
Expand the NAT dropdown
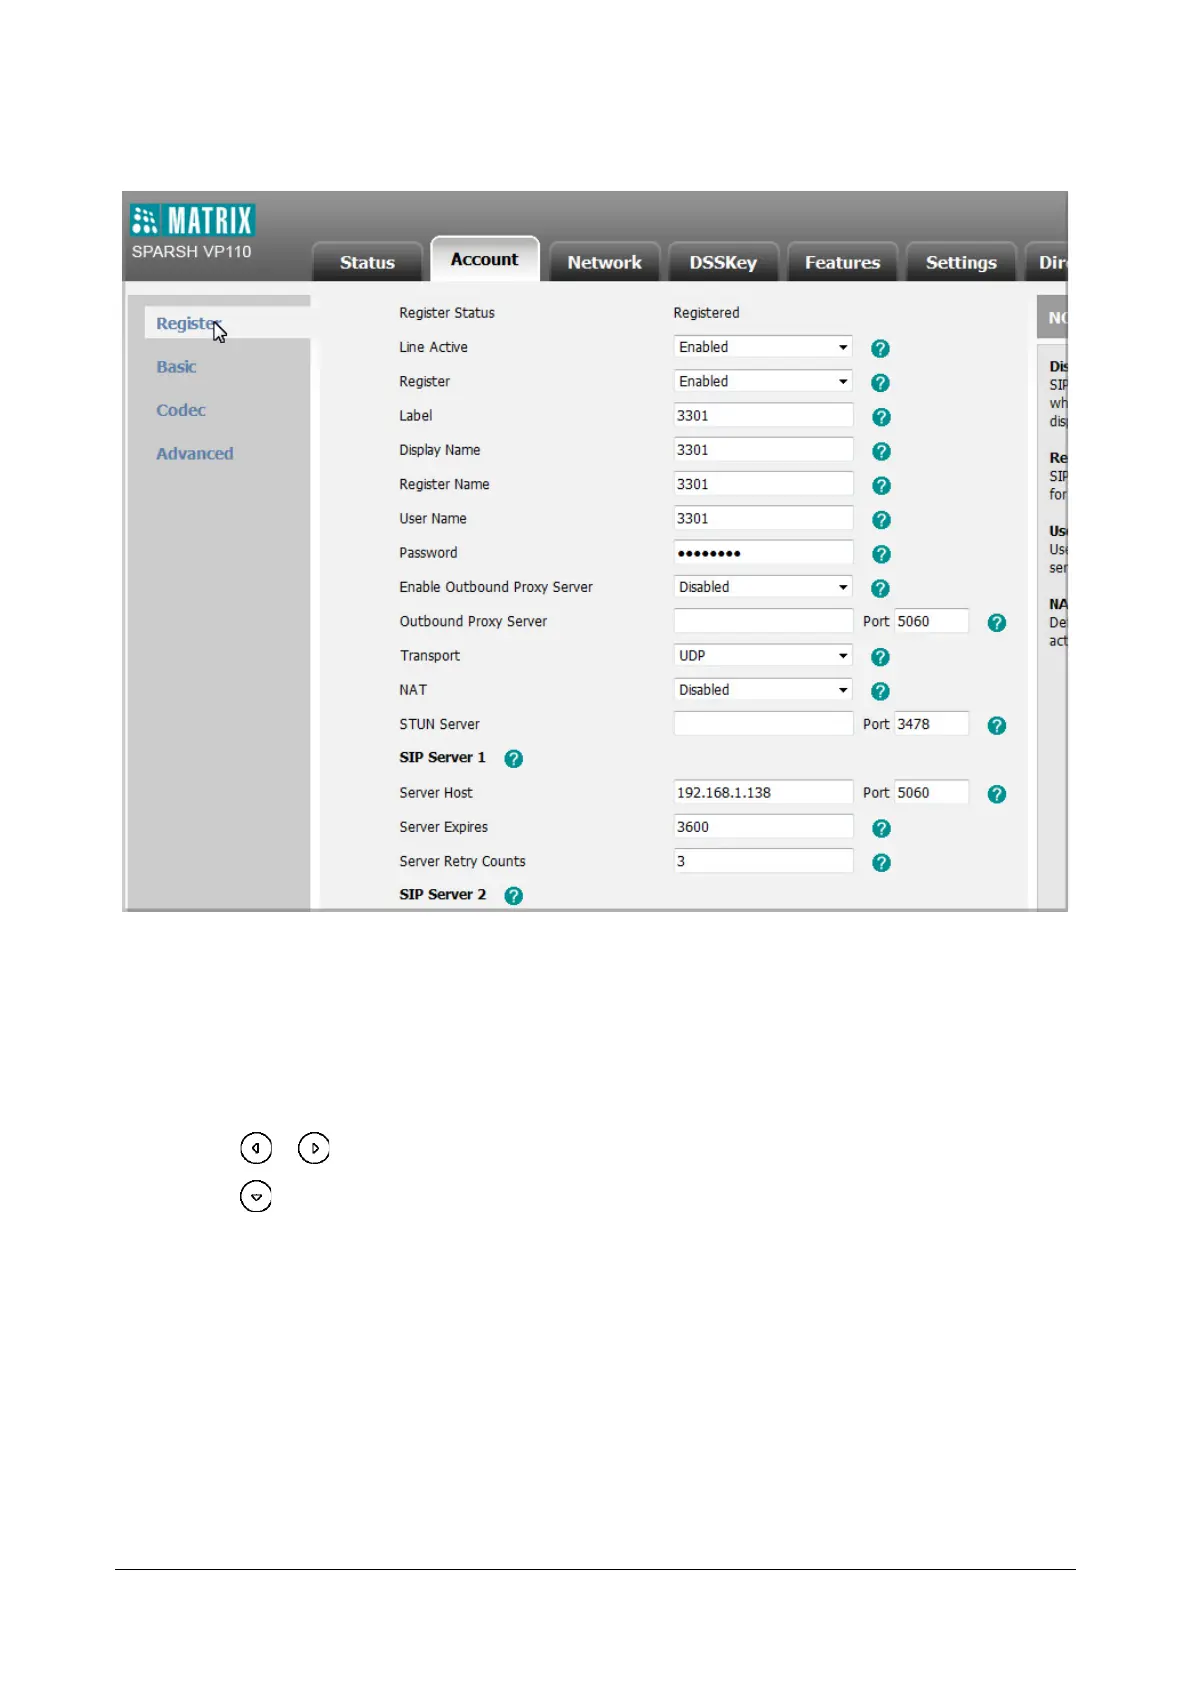coord(763,690)
